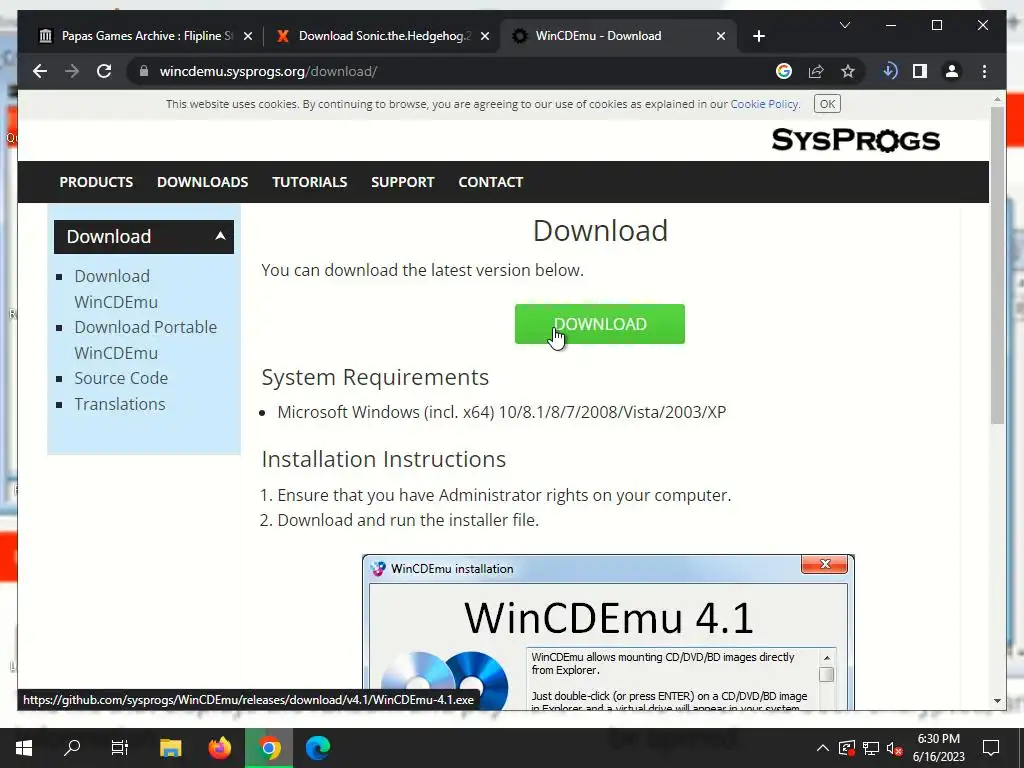Open Download WinCDEmu sidebar link
1024x768 pixels.
(x=116, y=289)
